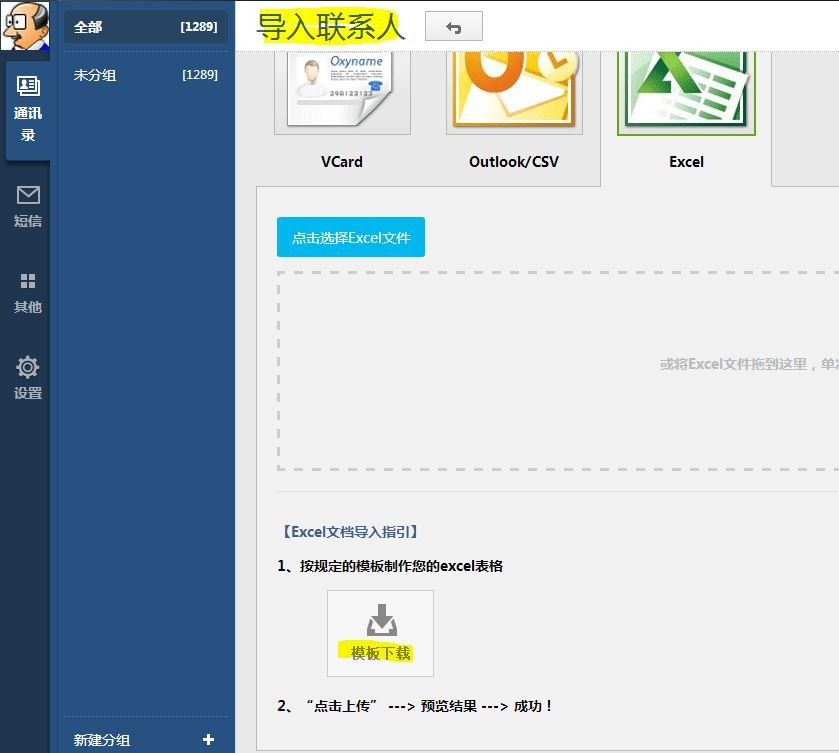Select the 全部 [1289] group

point(146,26)
